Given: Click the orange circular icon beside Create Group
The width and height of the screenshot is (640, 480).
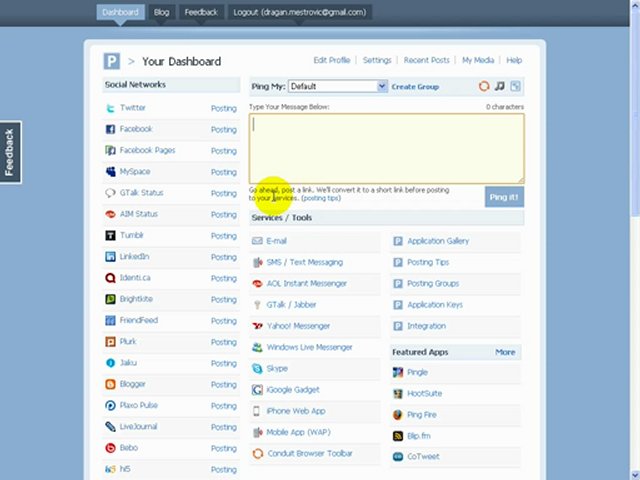Looking at the screenshot, I should 485,87.
